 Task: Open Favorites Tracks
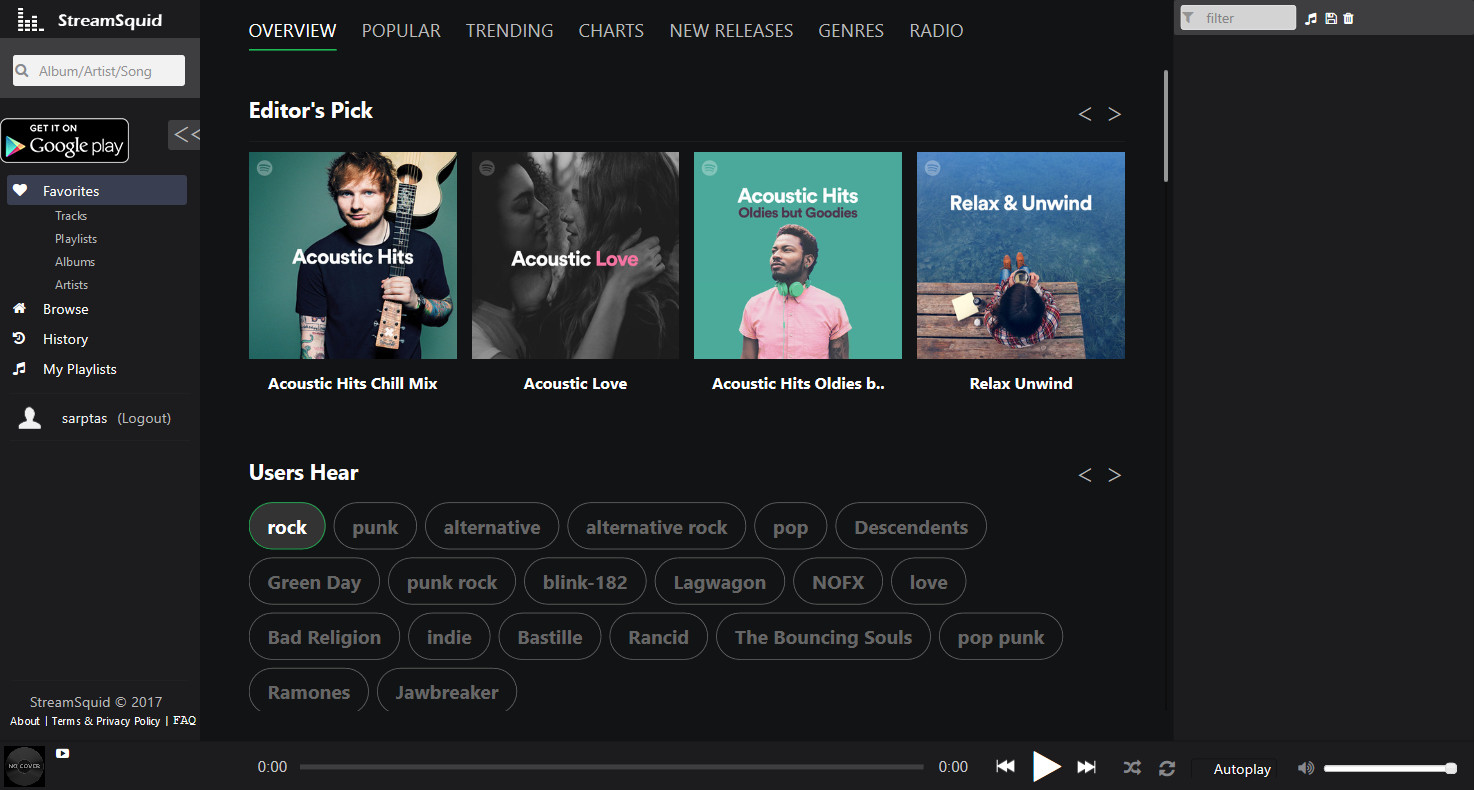click(71, 216)
